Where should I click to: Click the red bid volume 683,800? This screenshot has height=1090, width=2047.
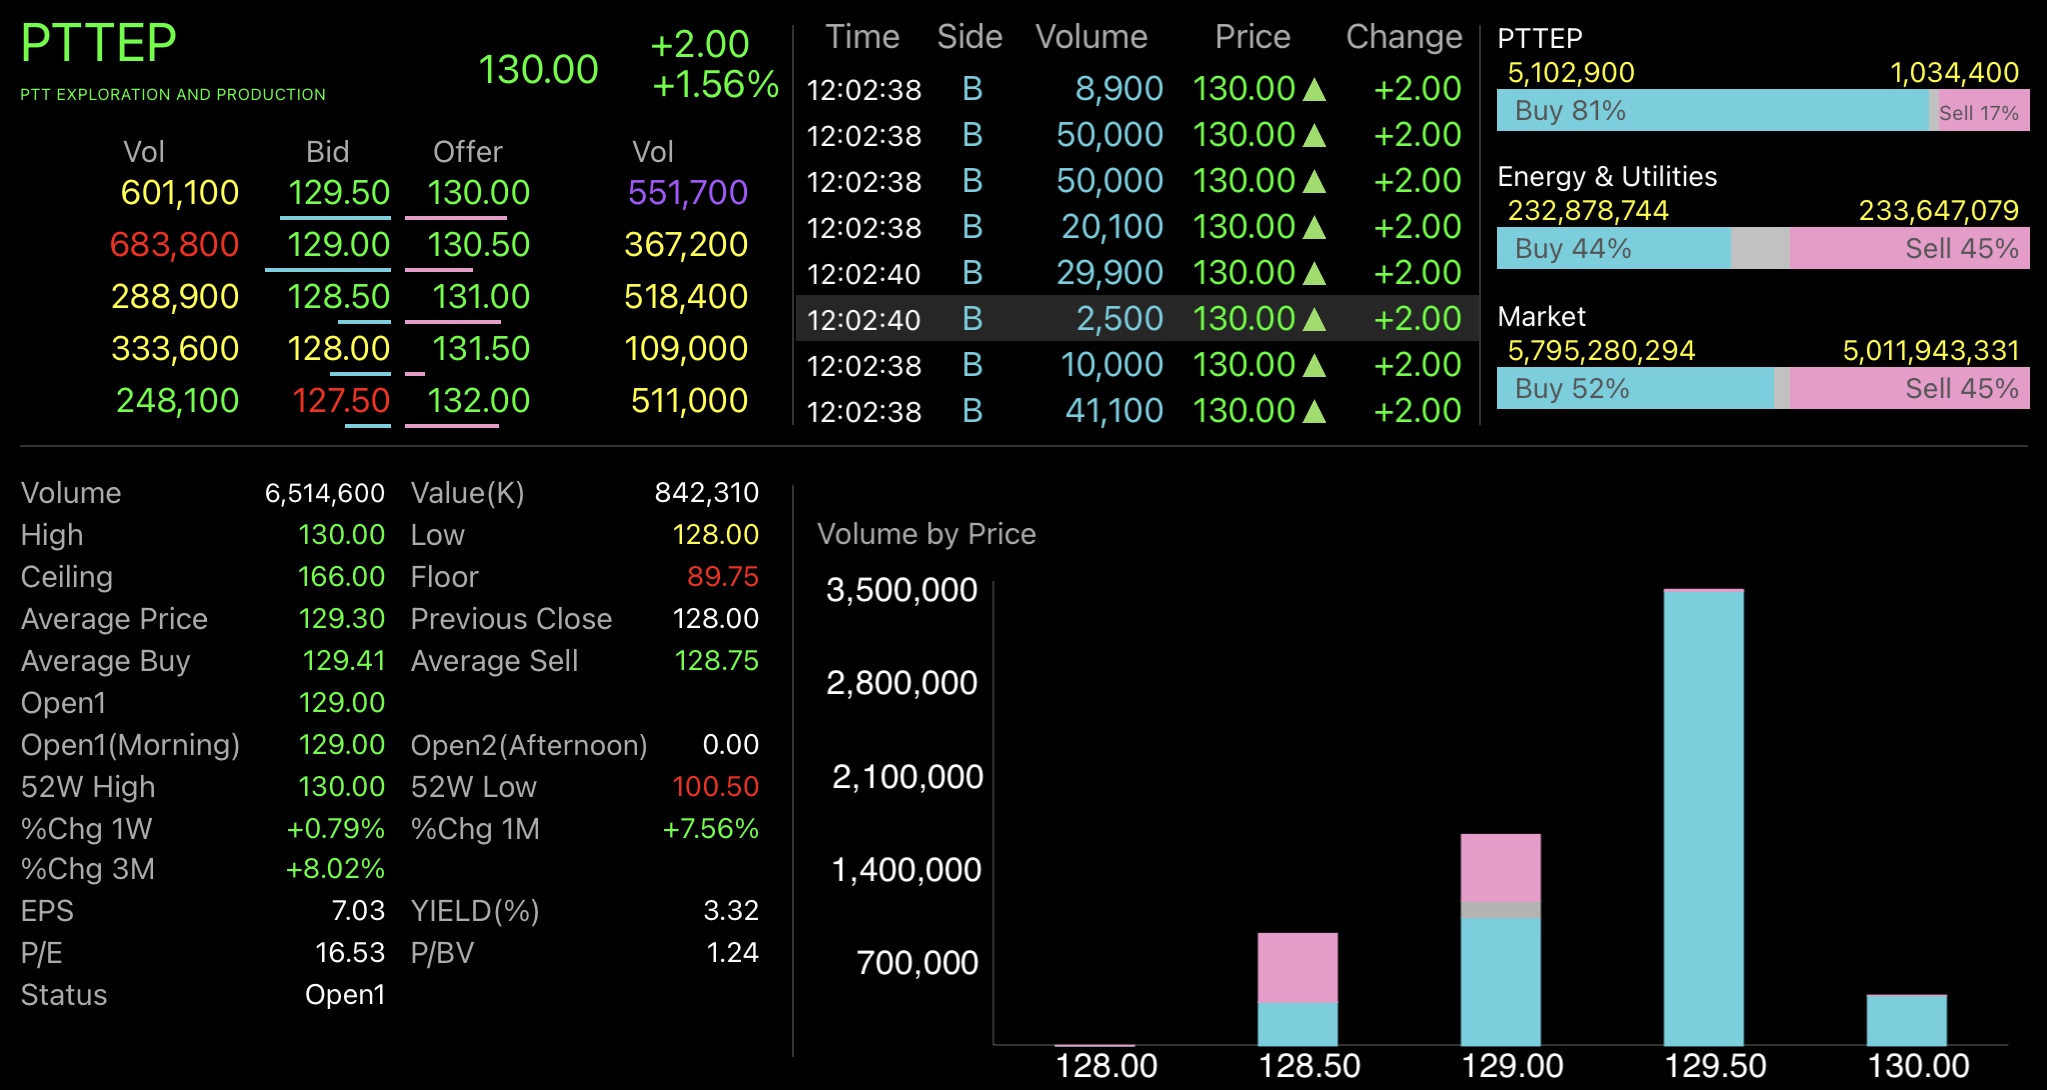coord(174,244)
